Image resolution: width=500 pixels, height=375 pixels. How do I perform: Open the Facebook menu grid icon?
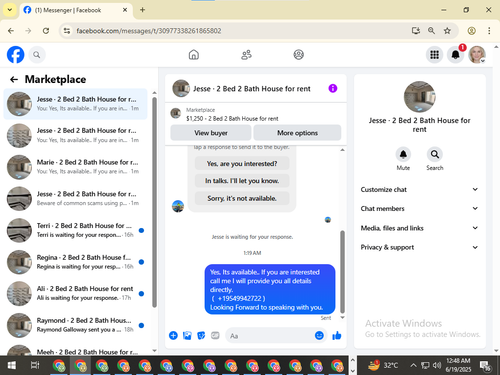[x=434, y=55]
